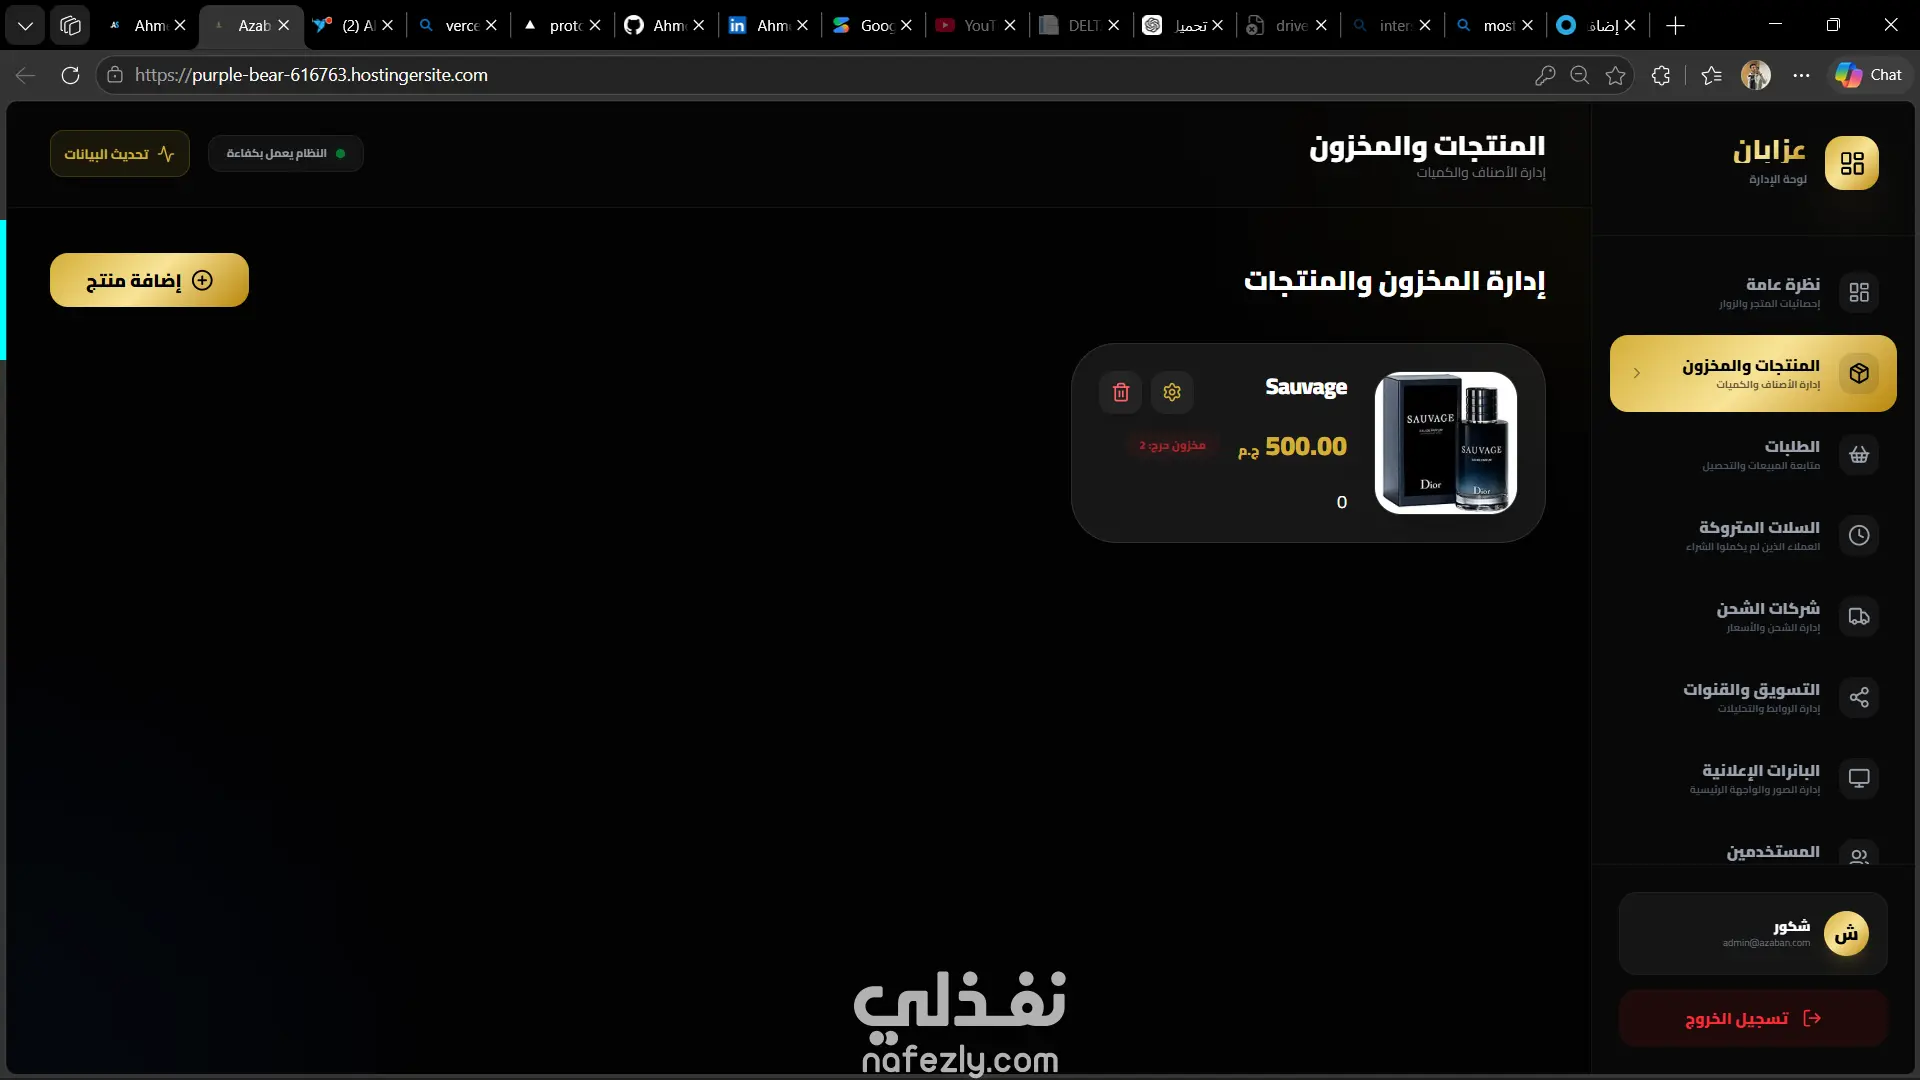The image size is (1920, 1080).
Task: Open التسويق والقنوات marketing section
Action: [1753, 697]
